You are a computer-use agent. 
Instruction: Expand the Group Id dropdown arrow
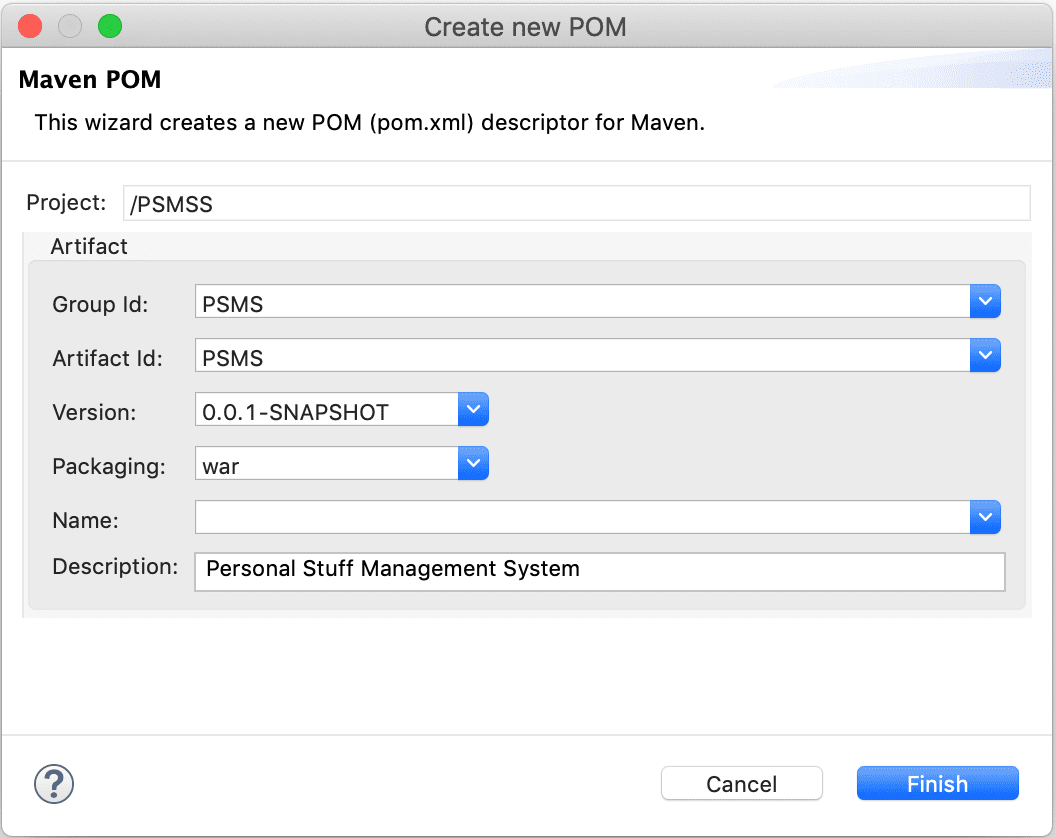tap(985, 301)
